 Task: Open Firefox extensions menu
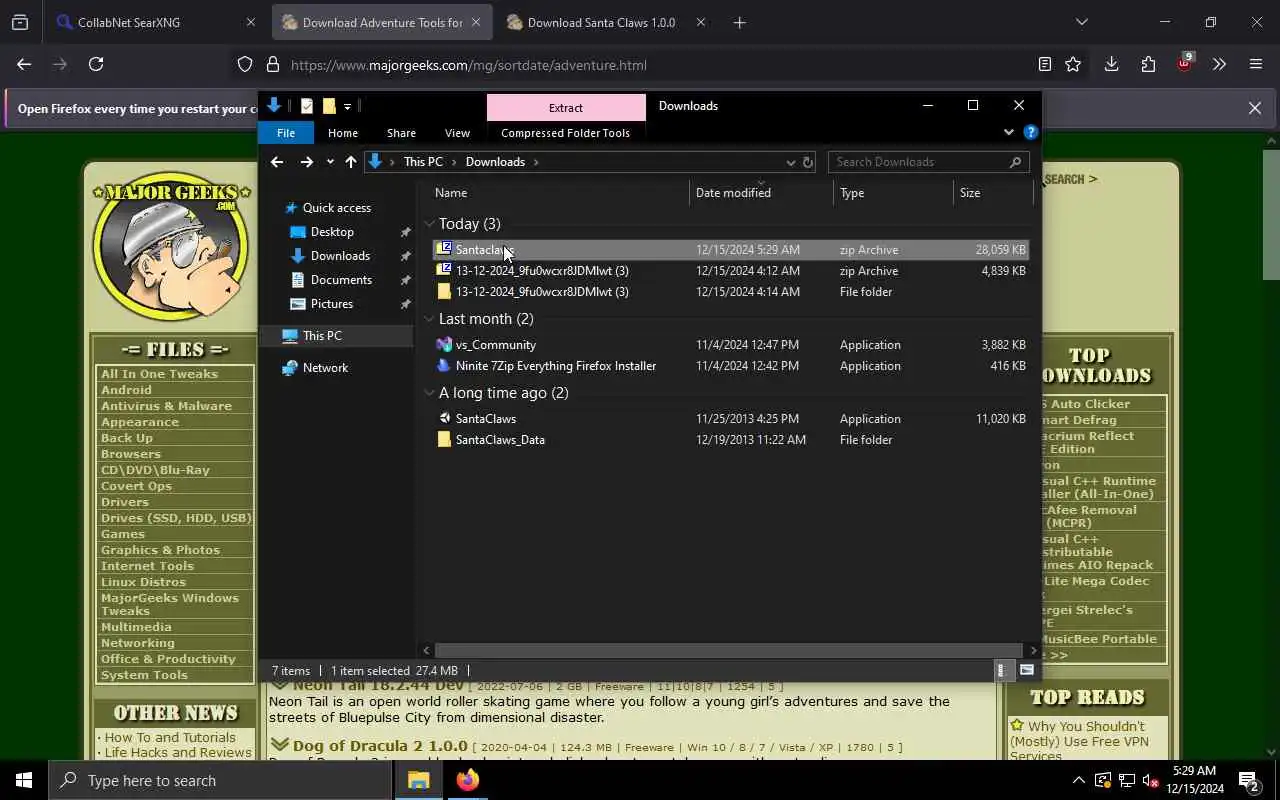[x=1148, y=65]
